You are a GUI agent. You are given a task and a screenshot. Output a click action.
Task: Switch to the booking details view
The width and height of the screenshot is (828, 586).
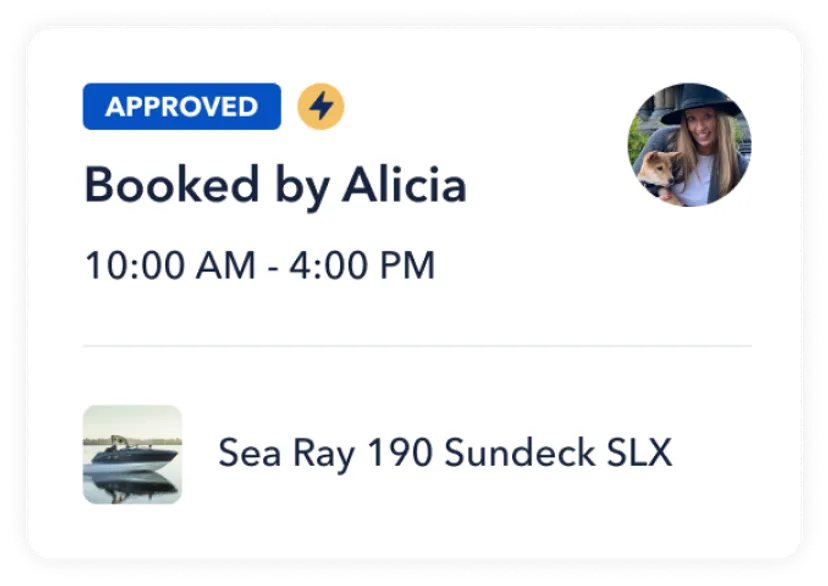tap(414, 293)
